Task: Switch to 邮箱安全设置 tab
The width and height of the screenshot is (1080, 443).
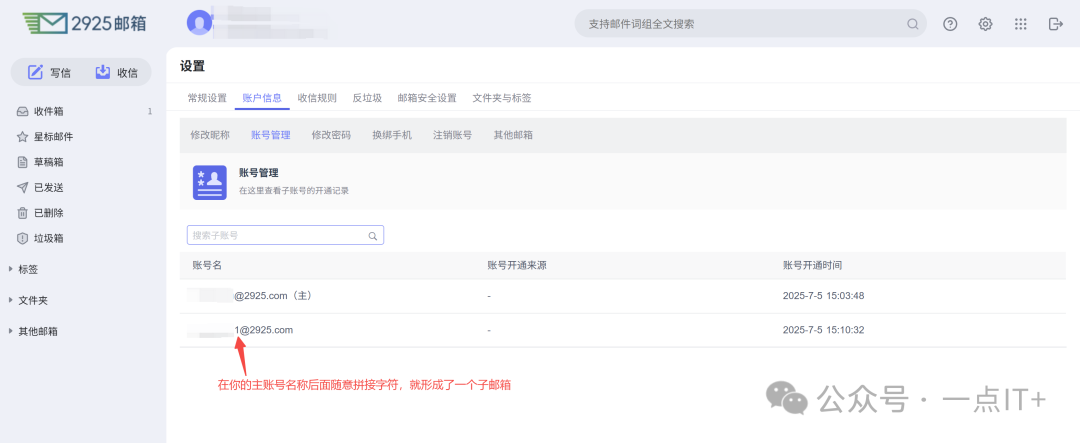Action: tap(427, 98)
